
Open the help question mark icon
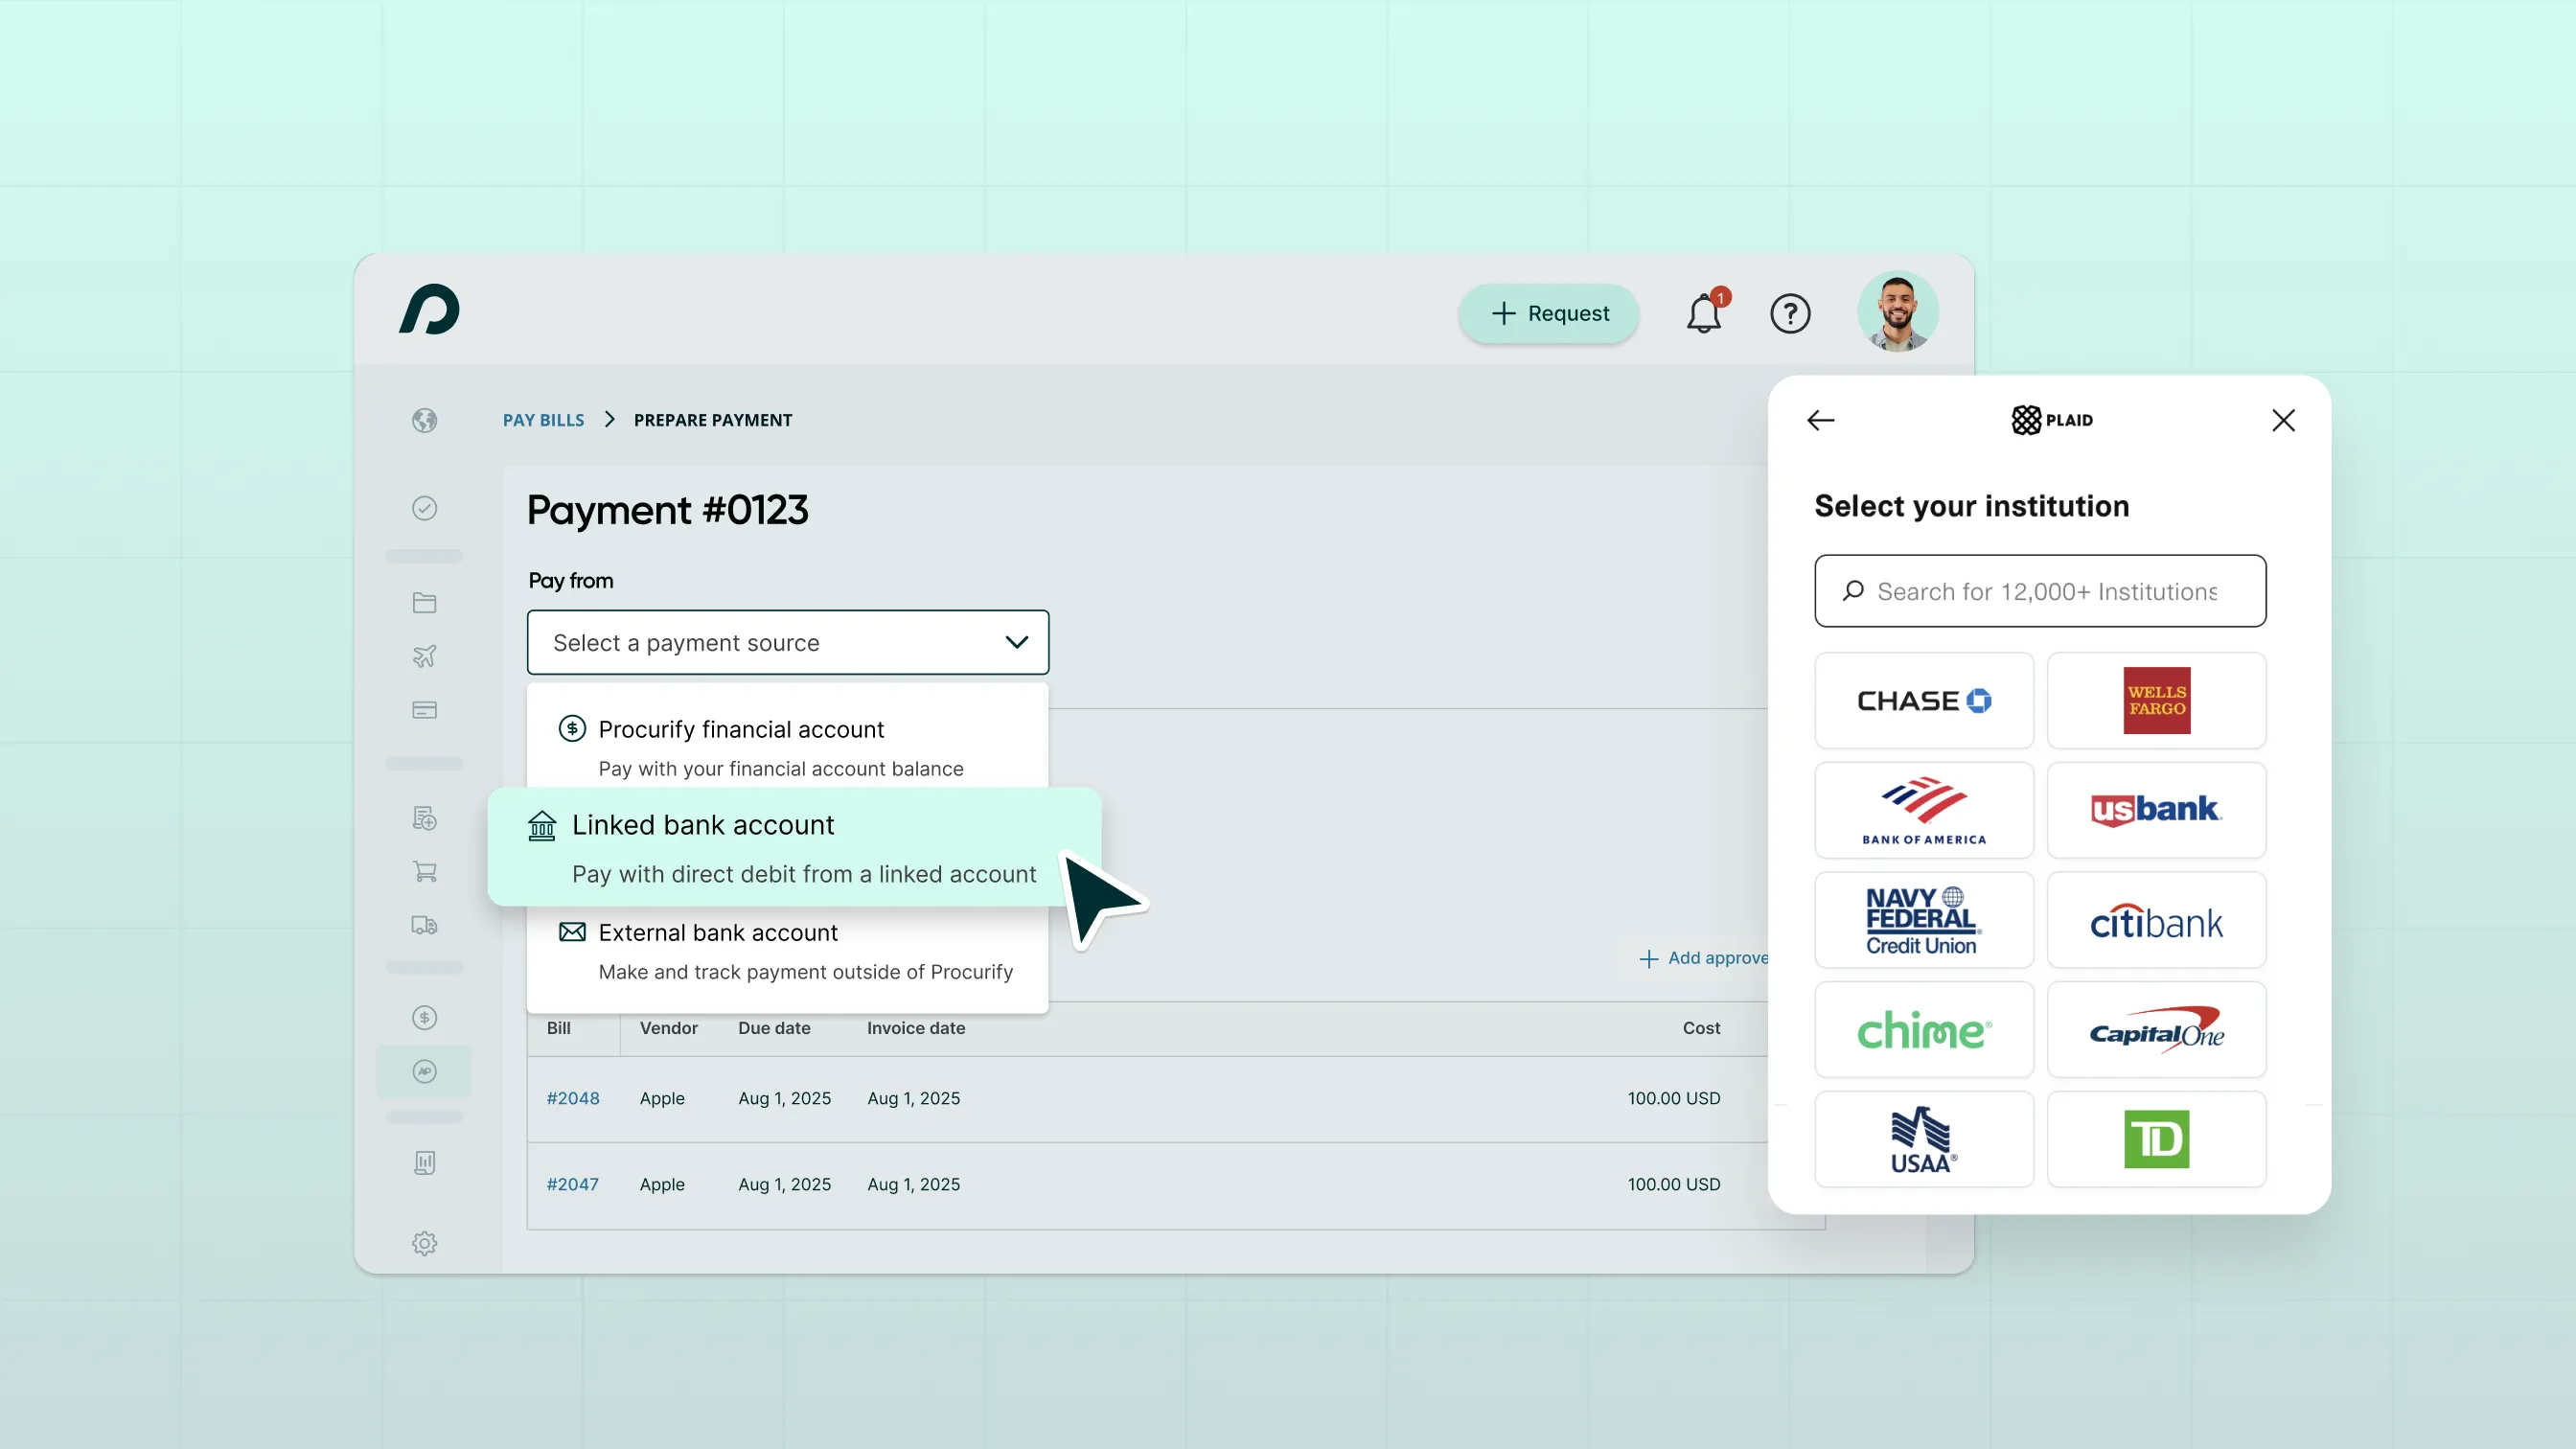1790,314
